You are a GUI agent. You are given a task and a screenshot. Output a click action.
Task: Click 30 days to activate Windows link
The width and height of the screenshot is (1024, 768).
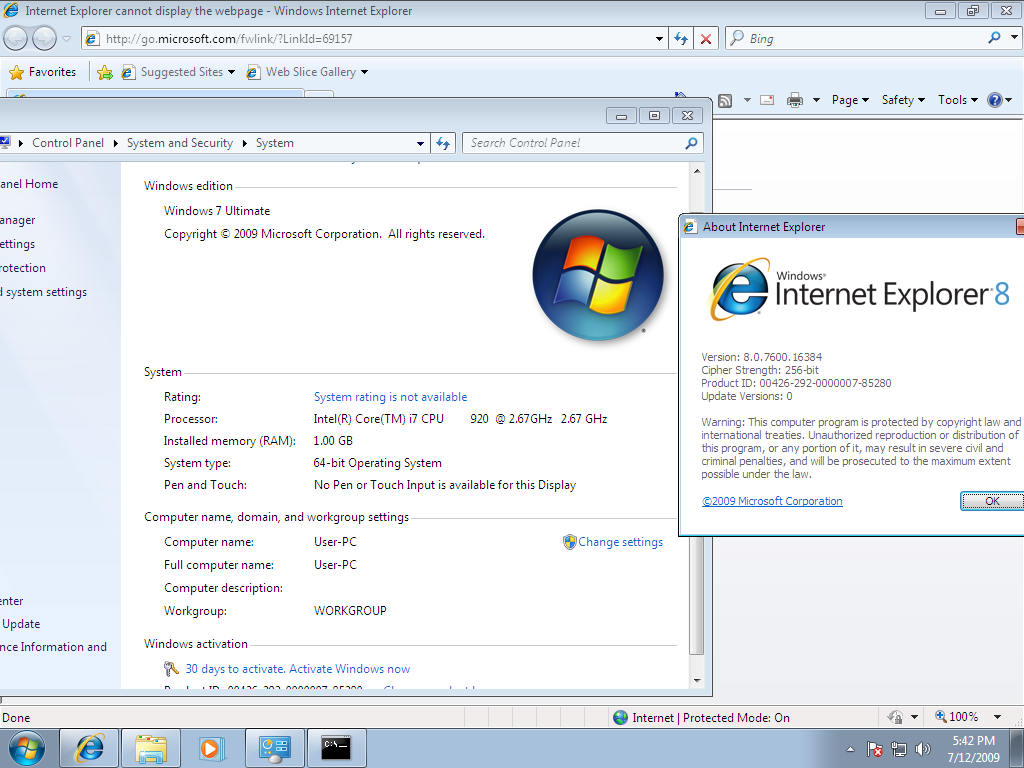(x=298, y=669)
